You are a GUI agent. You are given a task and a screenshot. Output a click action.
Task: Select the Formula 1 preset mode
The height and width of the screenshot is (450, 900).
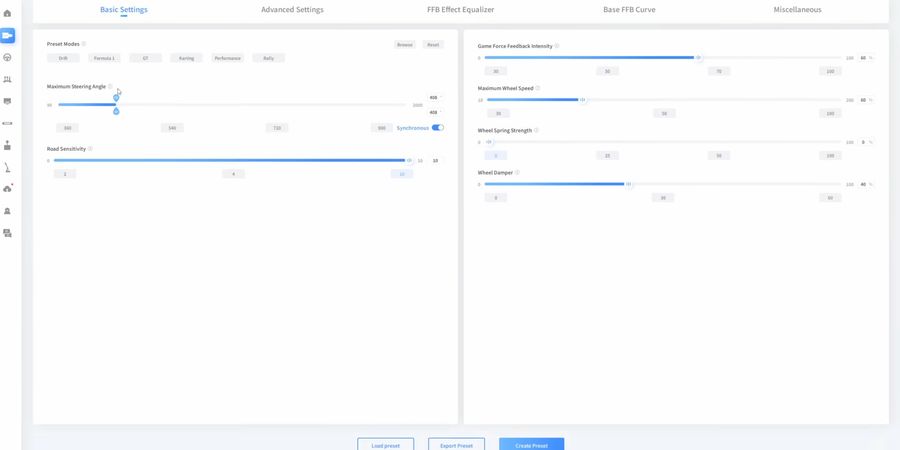pyautogui.click(x=104, y=58)
